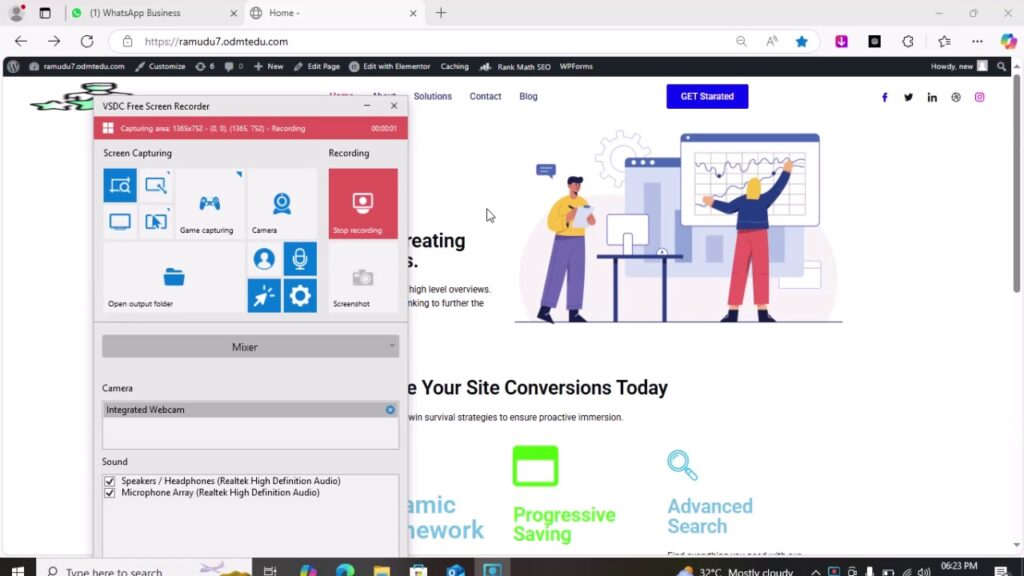This screenshot has height=576, width=1024.
Task: Expand the WordPress New menu
Action: 268,66
